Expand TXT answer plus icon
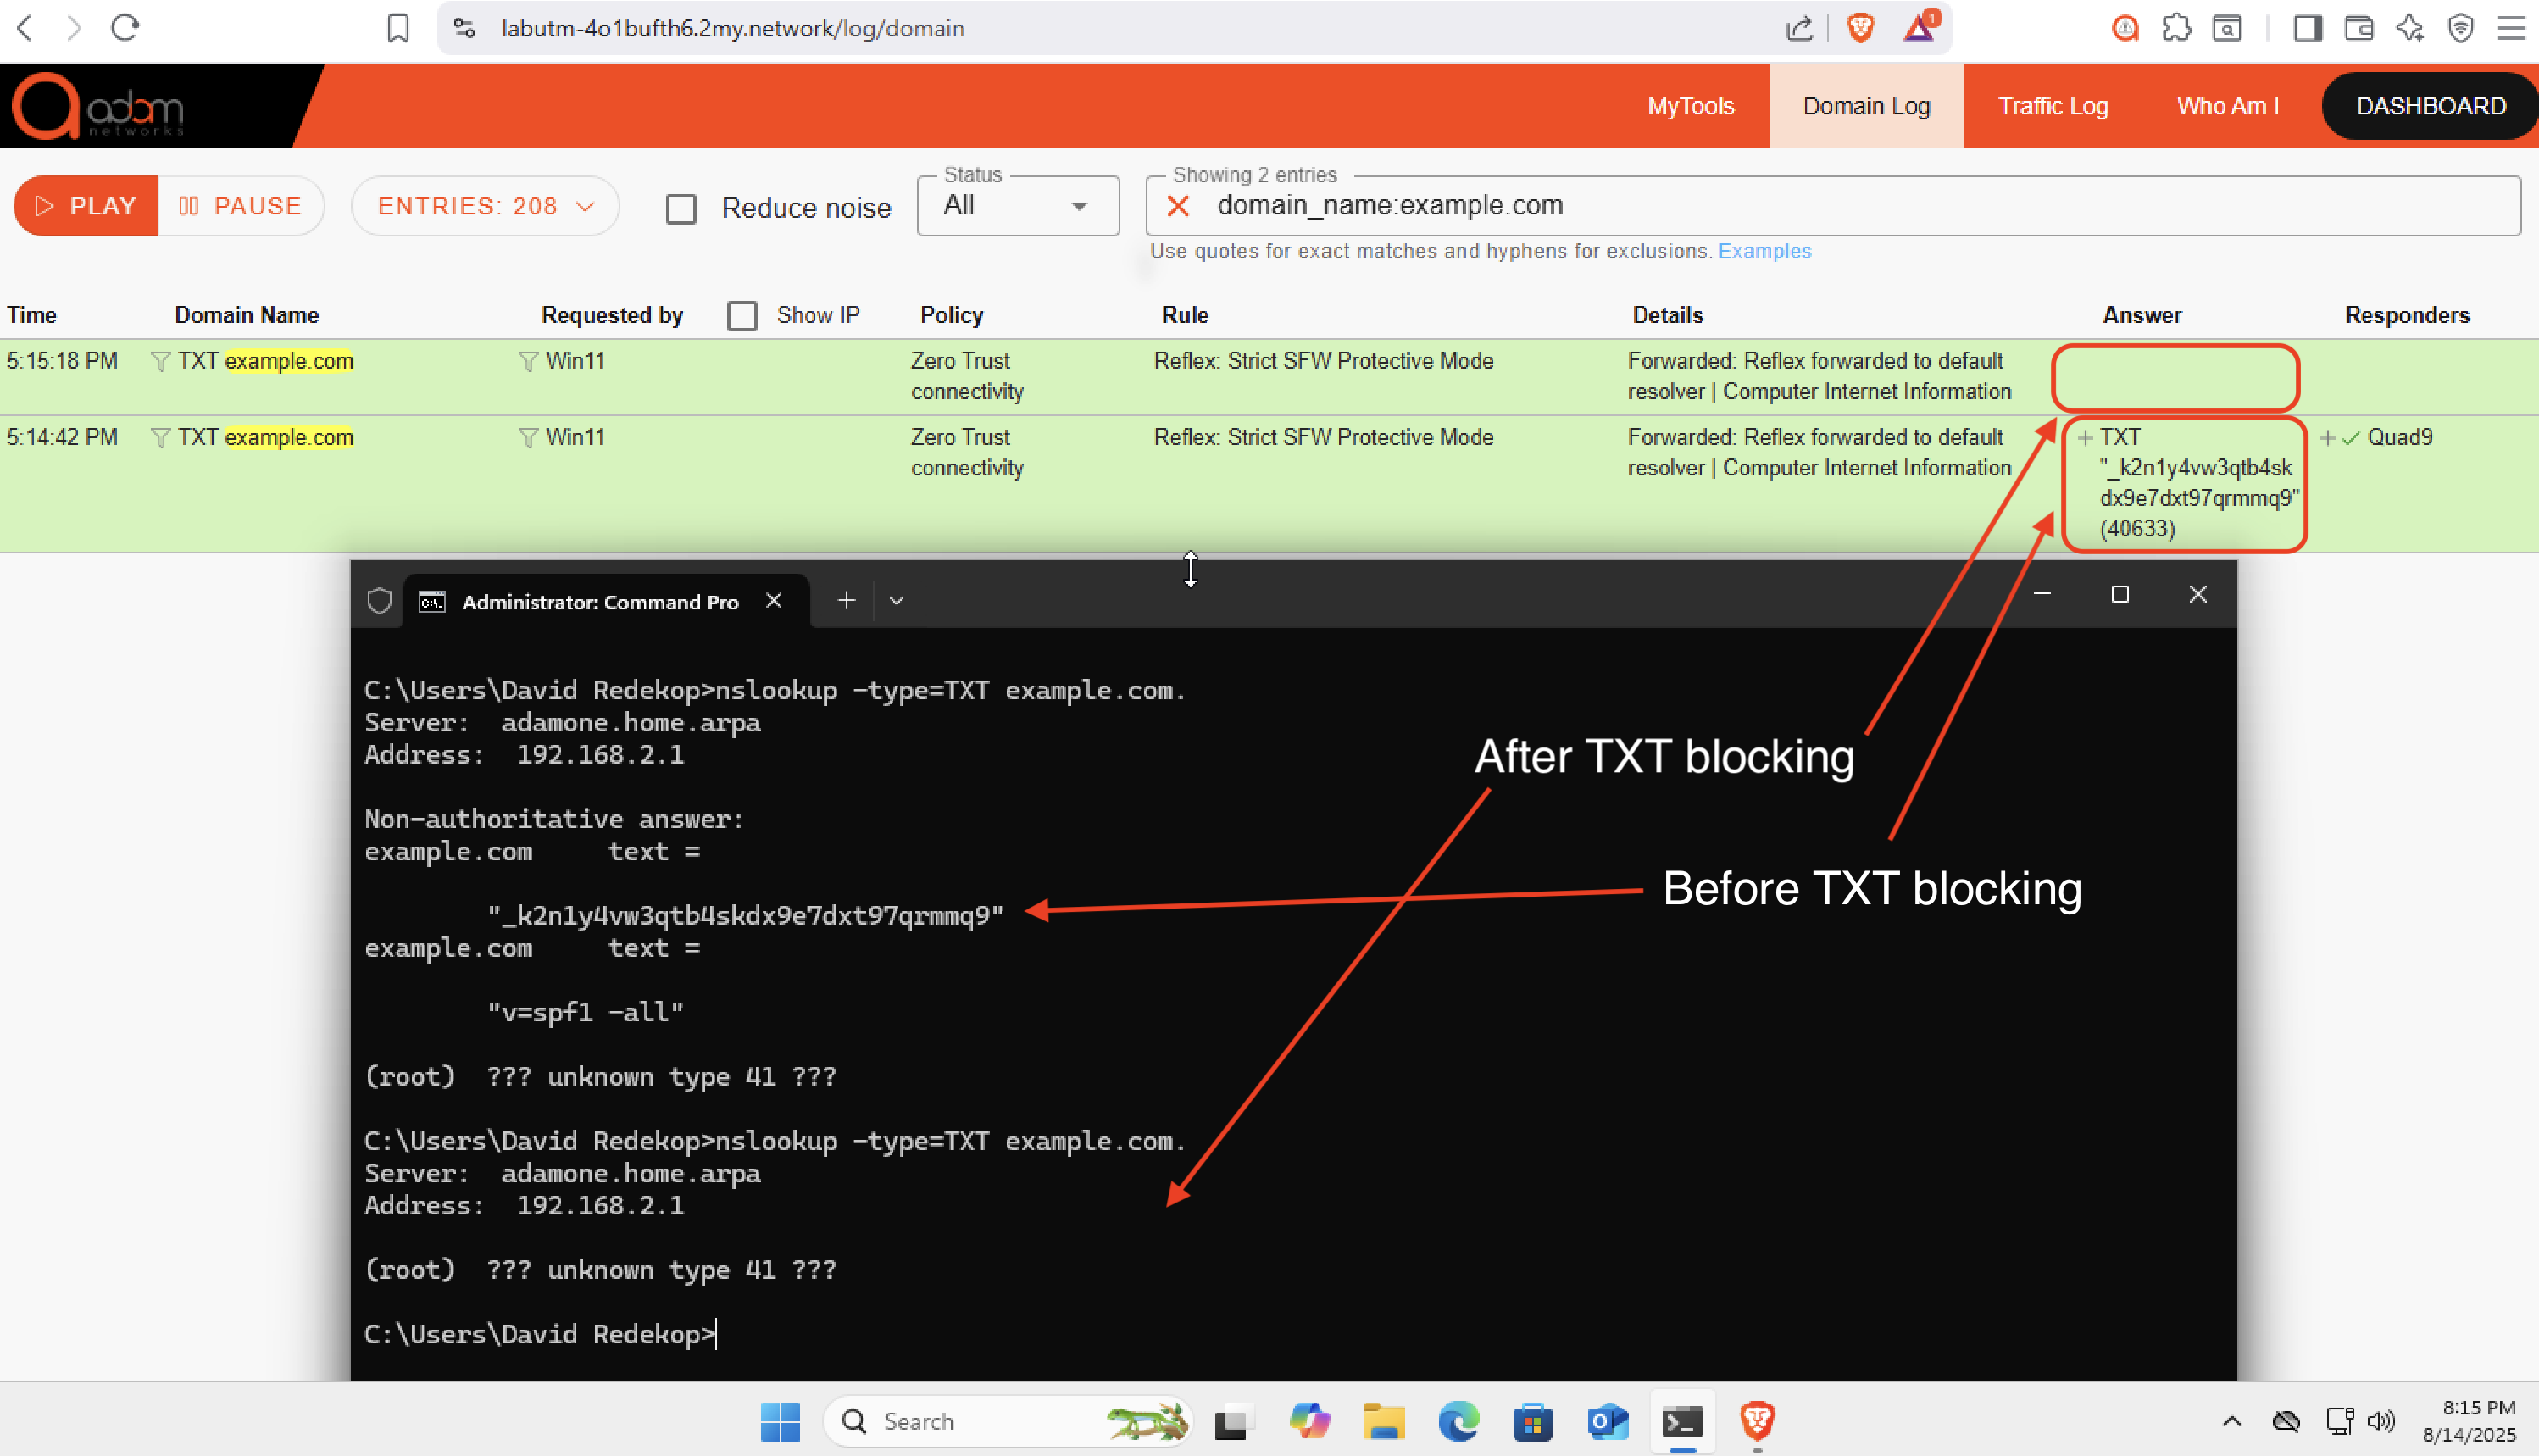 [x=2085, y=438]
